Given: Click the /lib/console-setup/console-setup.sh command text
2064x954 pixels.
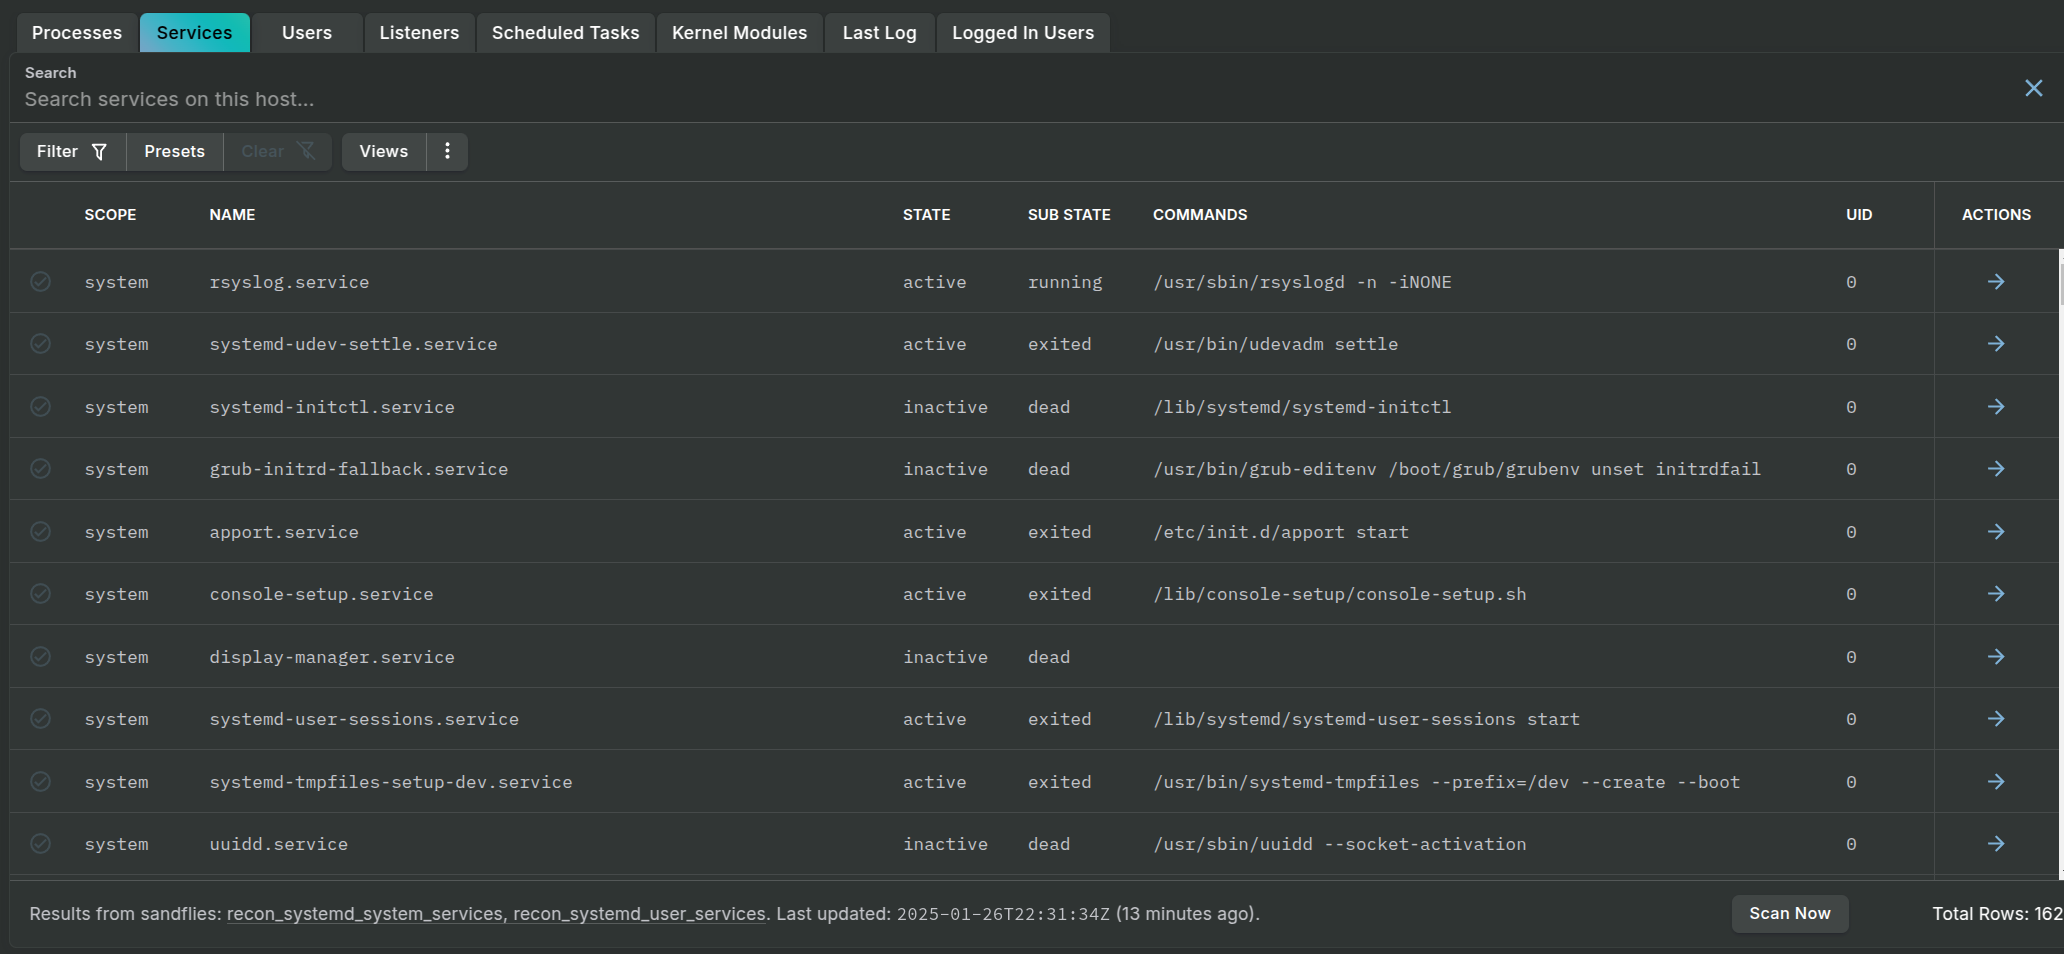Looking at the screenshot, I should pos(1340,594).
